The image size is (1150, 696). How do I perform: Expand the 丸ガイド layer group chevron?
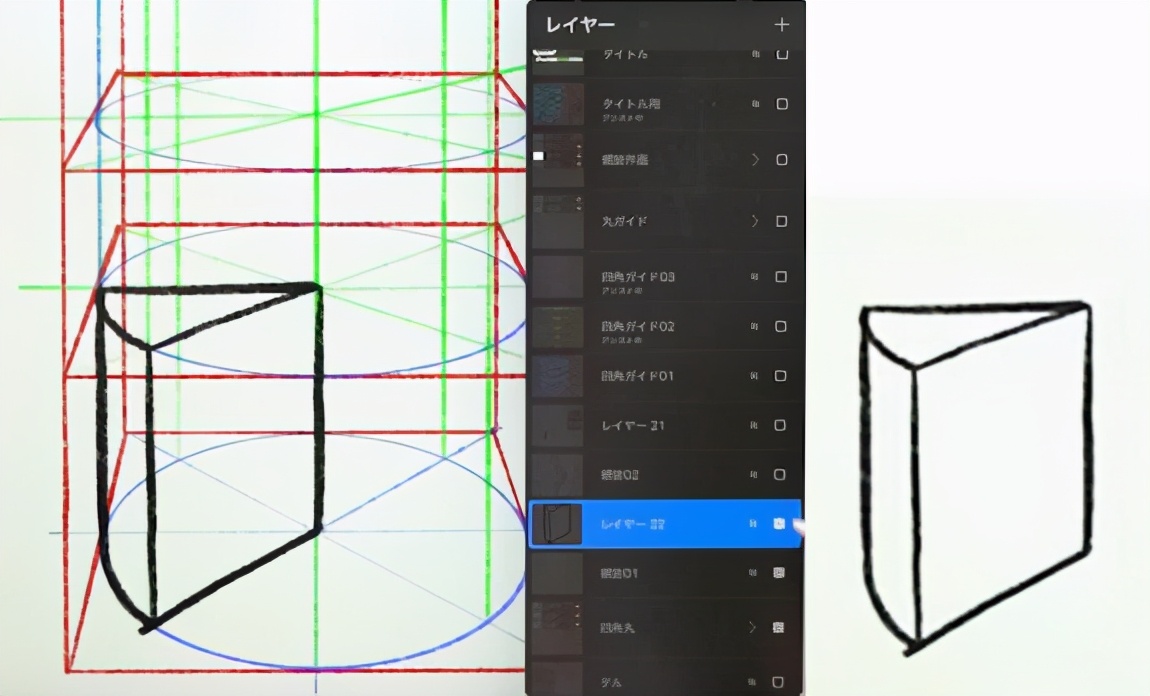coord(755,221)
